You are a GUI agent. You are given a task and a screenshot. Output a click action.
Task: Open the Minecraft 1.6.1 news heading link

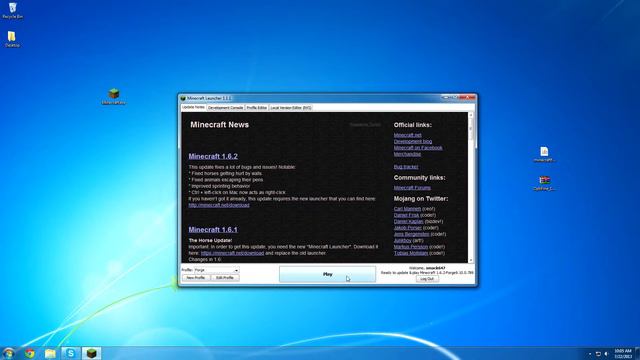(x=213, y=230)
